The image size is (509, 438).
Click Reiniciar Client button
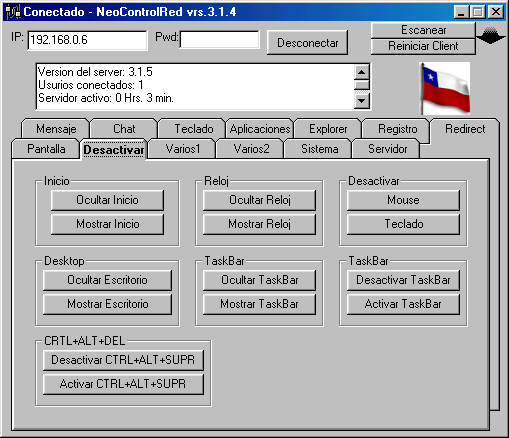click(x=423, y=46)
